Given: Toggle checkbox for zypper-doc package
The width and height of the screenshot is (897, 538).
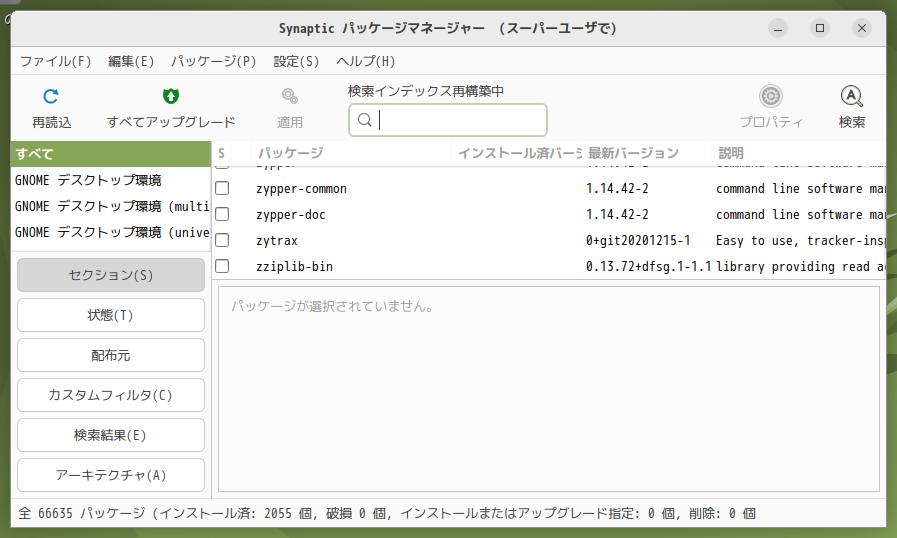Looking at the screenshot, I should click(222, 214).
